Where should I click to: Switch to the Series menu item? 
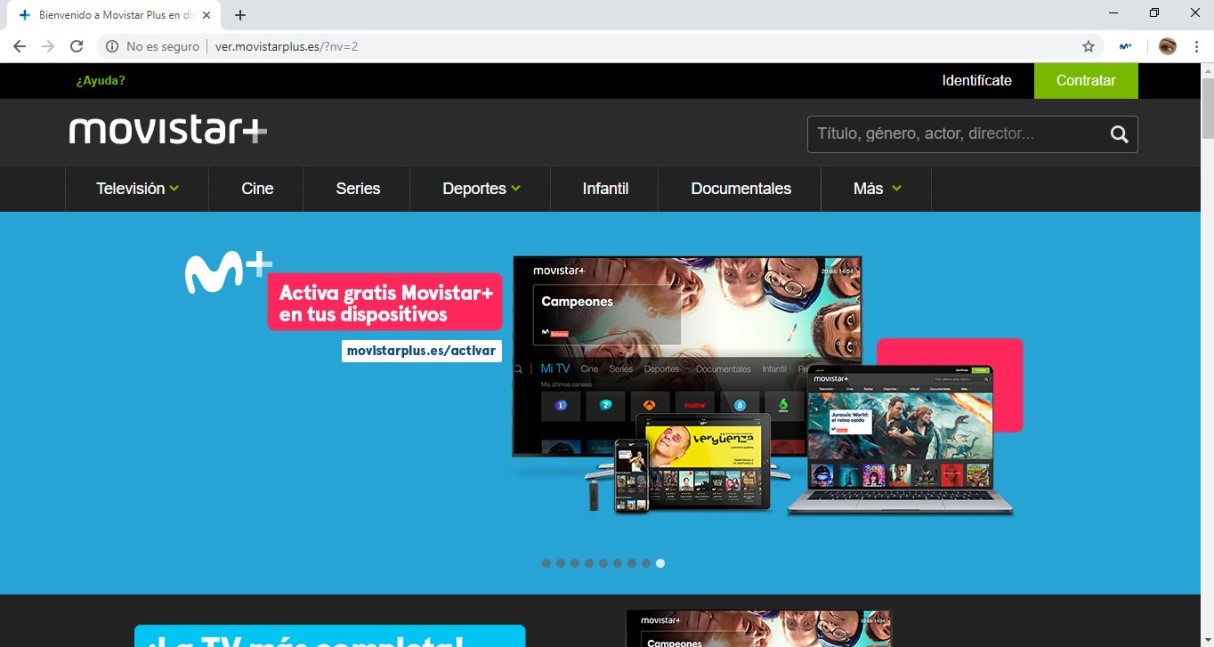[356, 188]
